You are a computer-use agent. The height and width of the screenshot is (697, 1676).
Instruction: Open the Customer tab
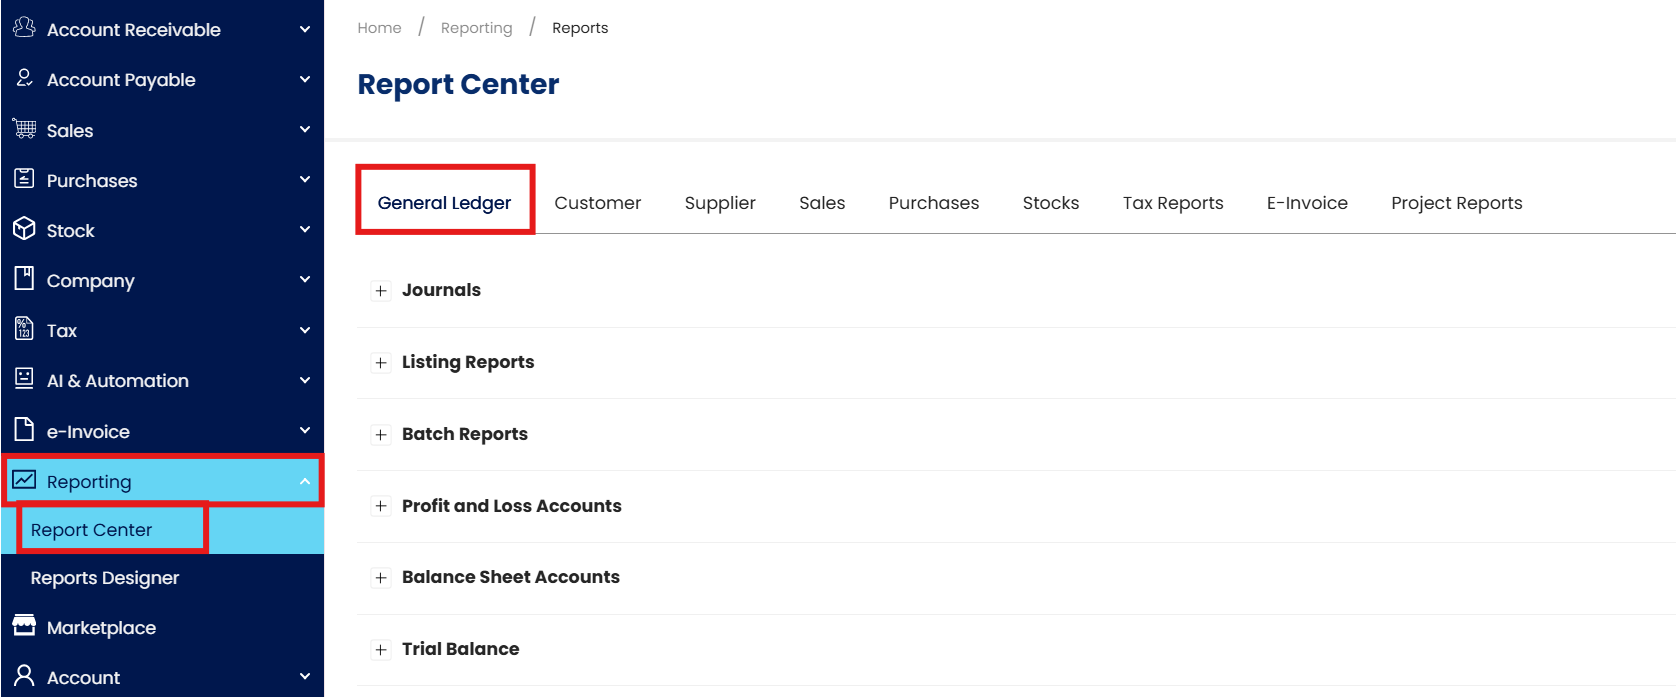(597, 203)
